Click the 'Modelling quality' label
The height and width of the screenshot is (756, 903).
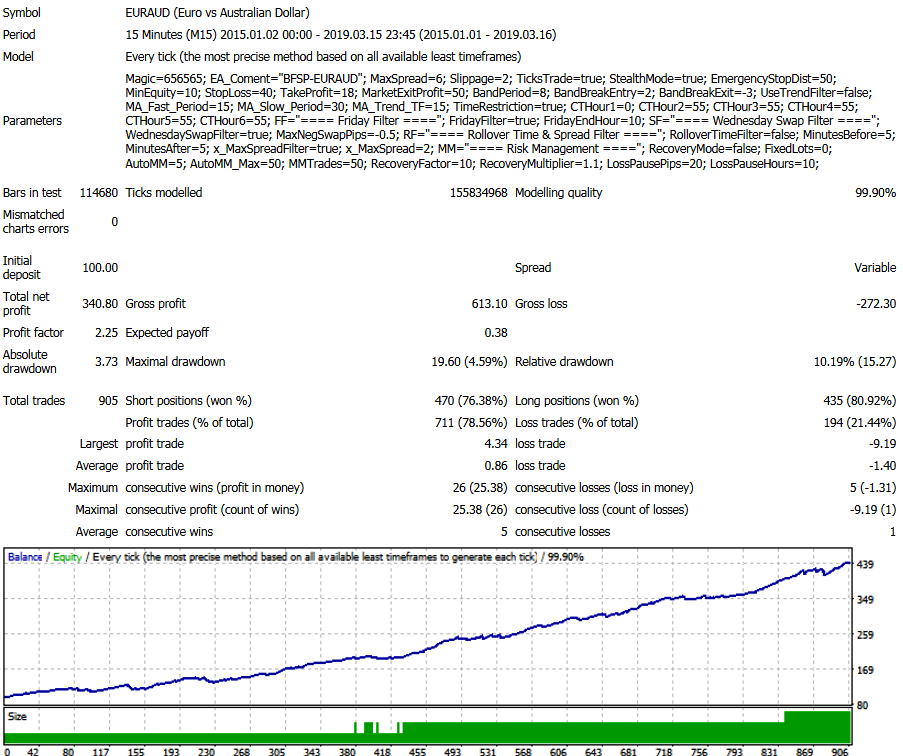558,193
